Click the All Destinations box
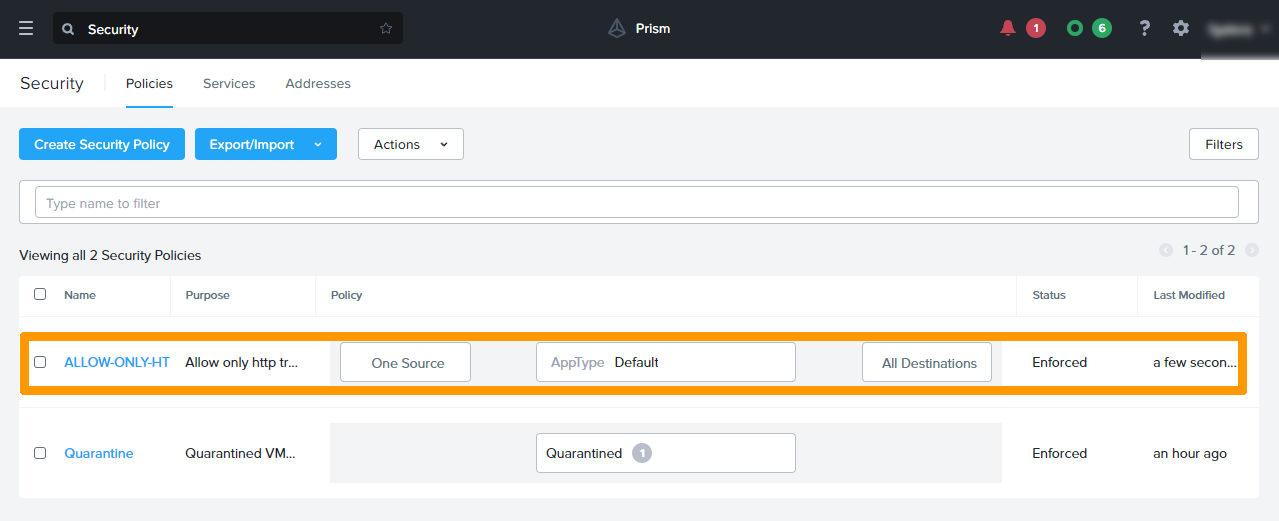1279x521 pixels. point(927,362)
